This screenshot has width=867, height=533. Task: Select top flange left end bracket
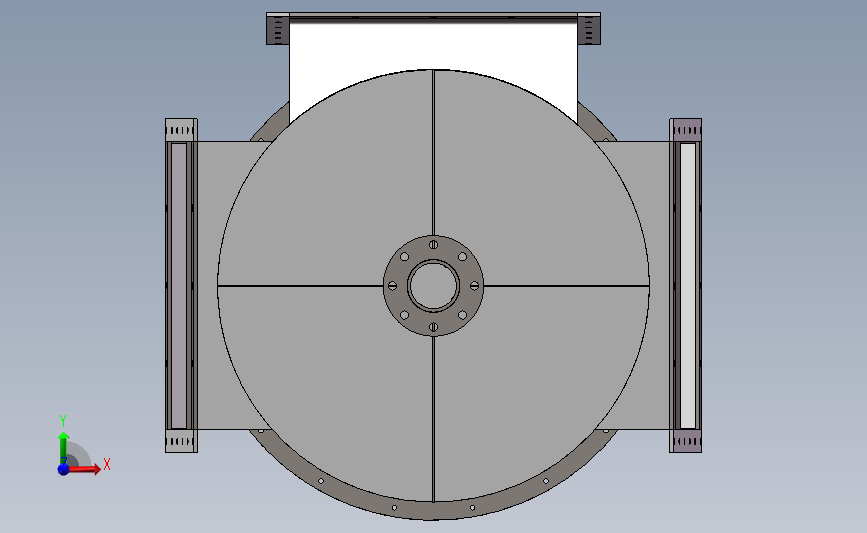278,30
